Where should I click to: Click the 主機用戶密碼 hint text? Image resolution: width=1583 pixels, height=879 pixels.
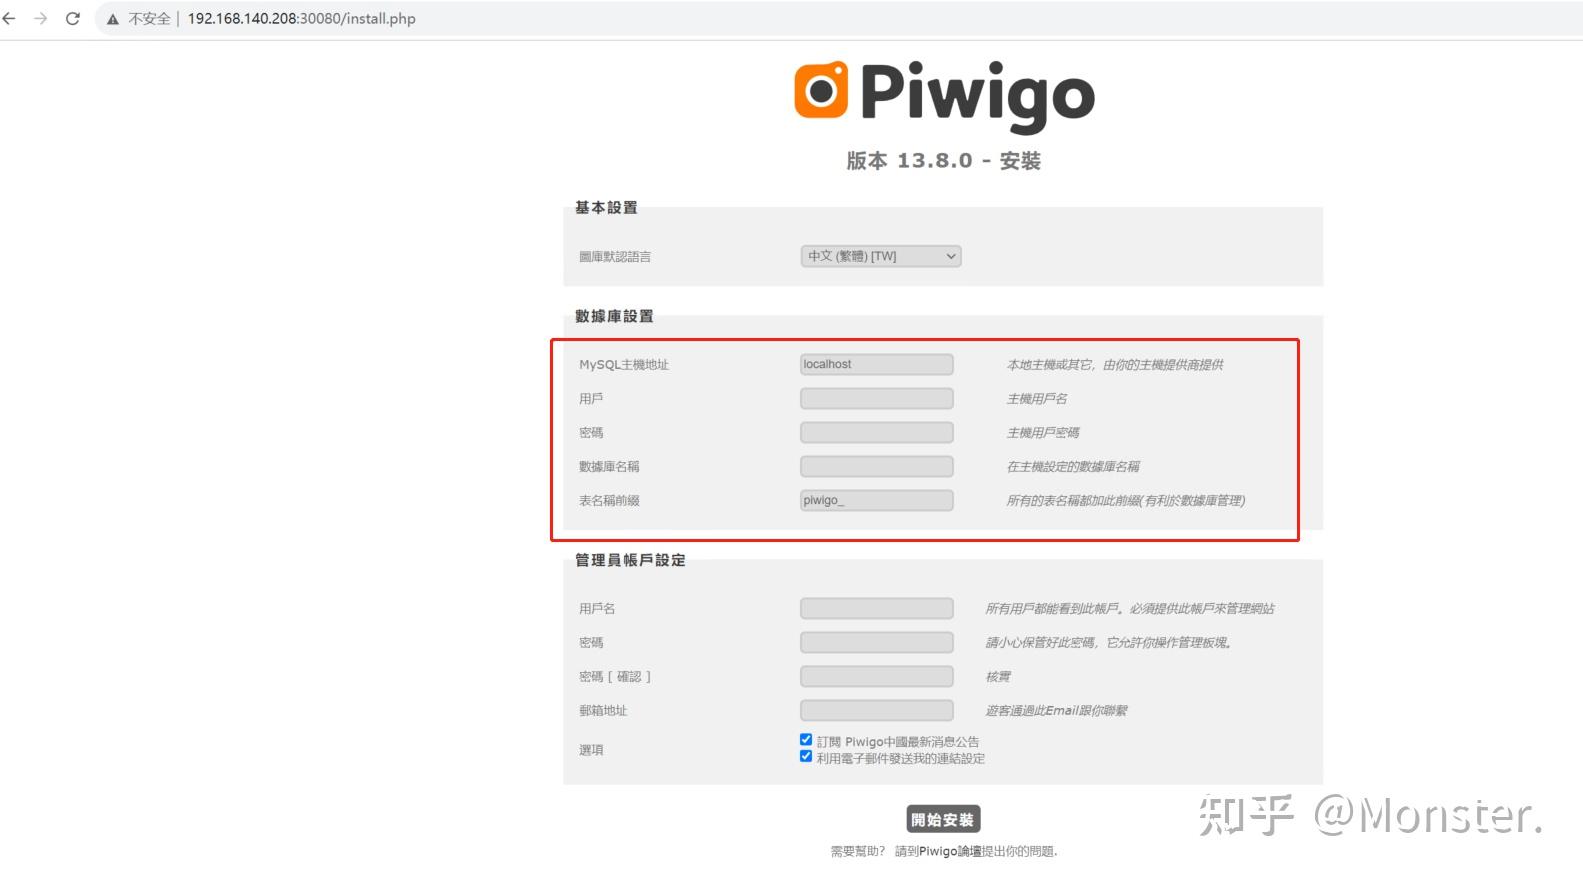(1043, 432)
